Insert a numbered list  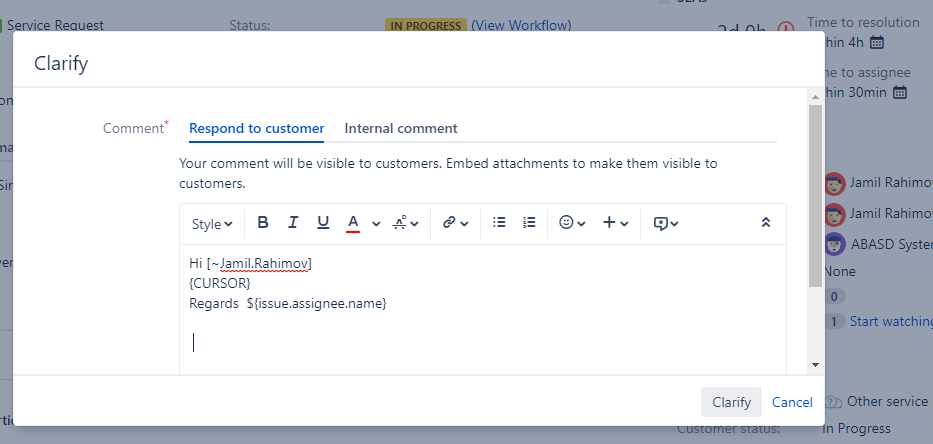point(529,223)
